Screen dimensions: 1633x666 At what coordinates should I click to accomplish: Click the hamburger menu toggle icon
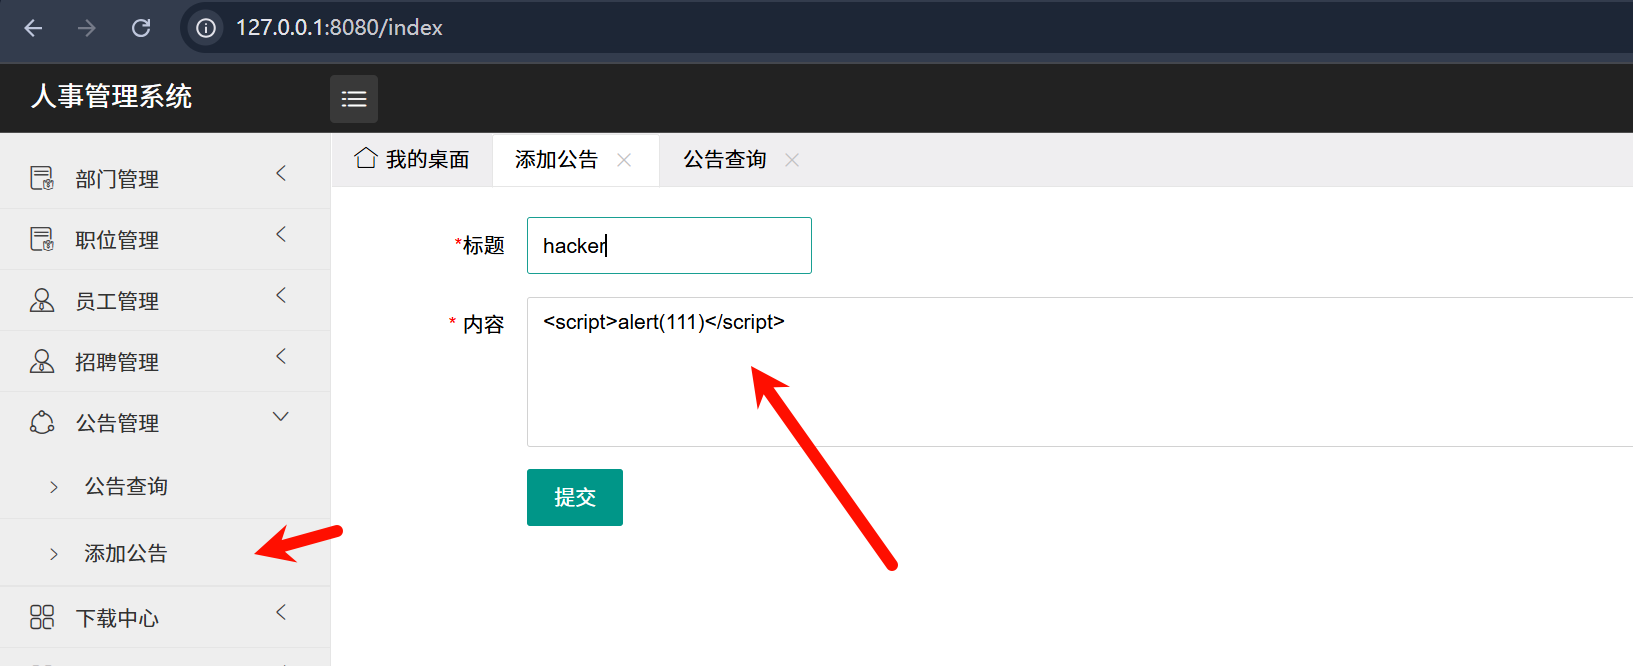pos(354,99)
